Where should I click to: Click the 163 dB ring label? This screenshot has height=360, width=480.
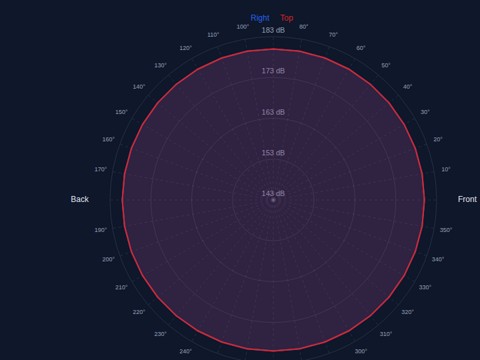tap(273, 112)
